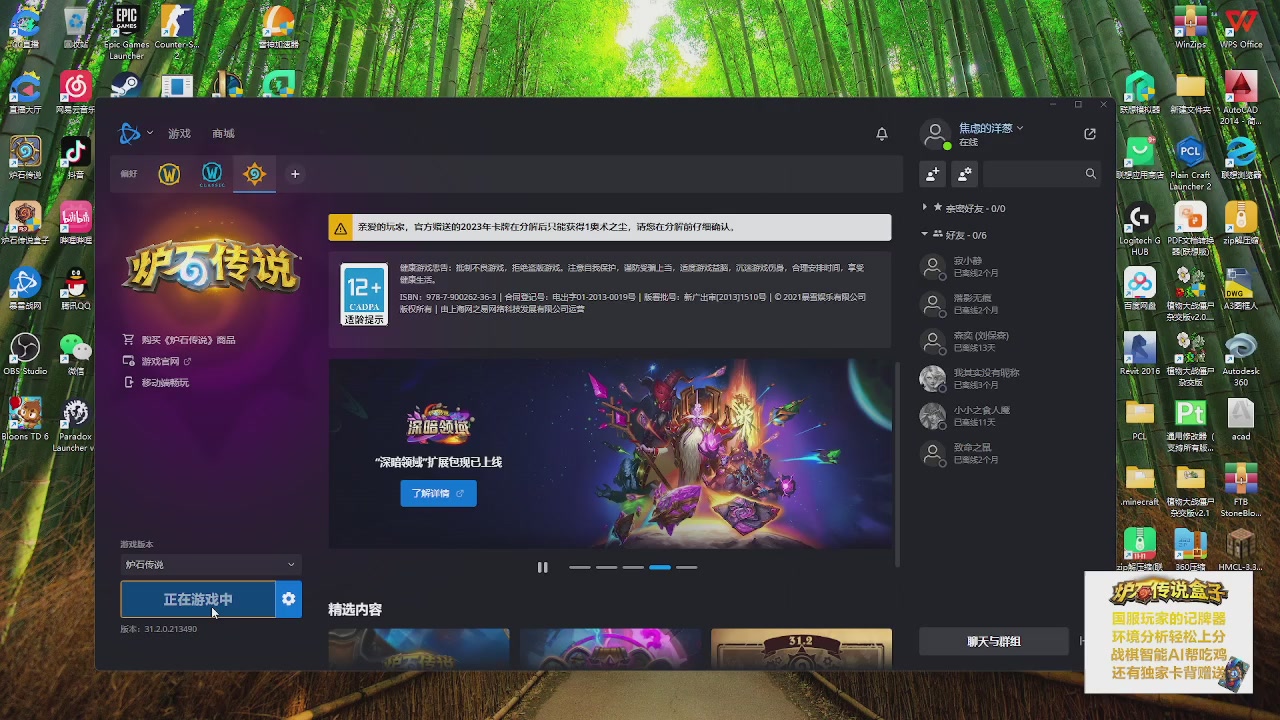Select the World of Warcraft game icon

point(169,174)
